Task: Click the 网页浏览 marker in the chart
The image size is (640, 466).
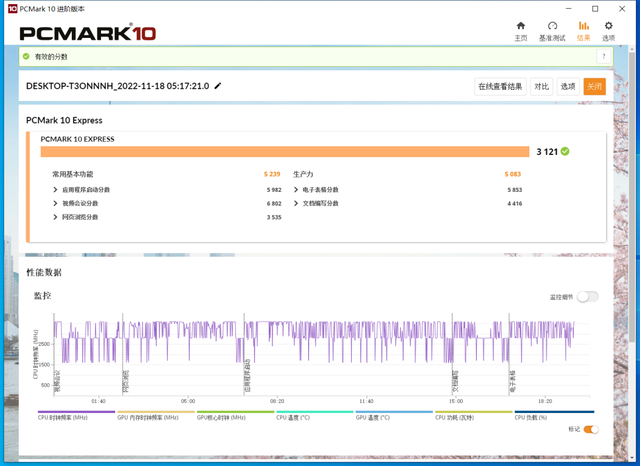Action: [126, 382]
